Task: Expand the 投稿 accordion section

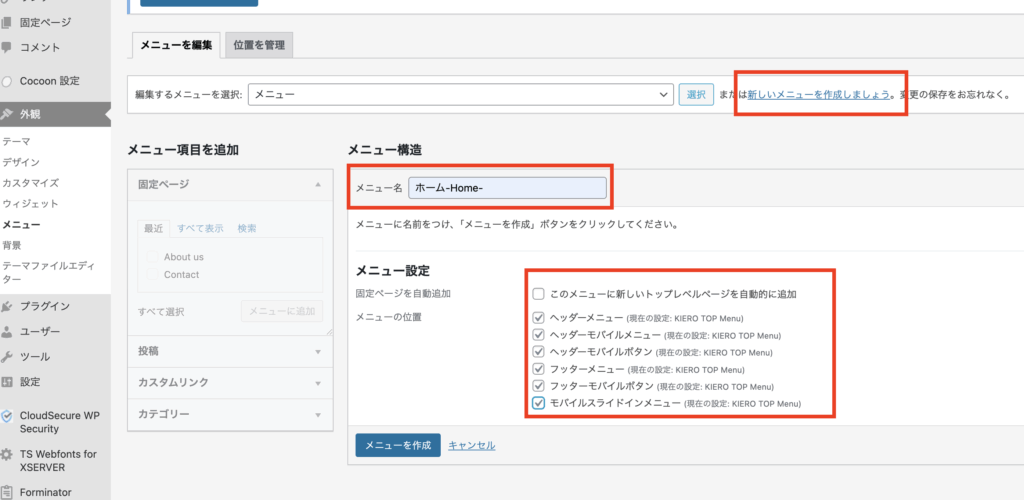Action: (230, 351)
